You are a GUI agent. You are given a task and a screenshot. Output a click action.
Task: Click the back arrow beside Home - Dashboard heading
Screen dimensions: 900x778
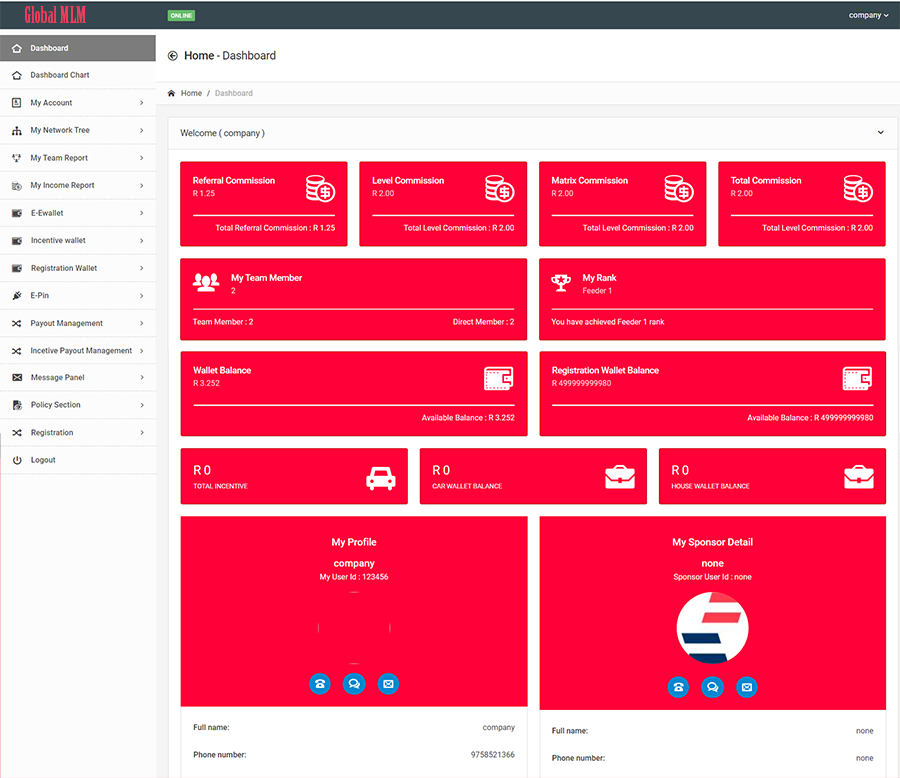[172, 55]
